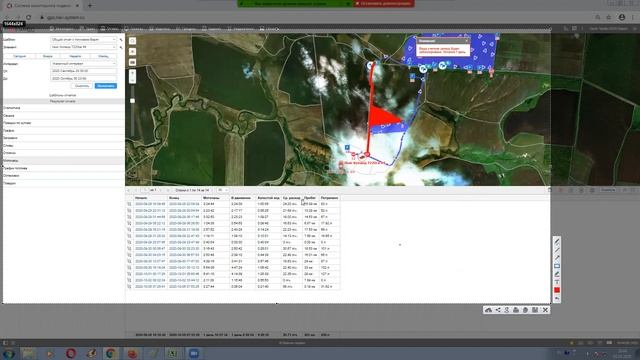This screenshot has width=640, height=360.
Task: Open the red annotation color picker
Action: [557, 290]
